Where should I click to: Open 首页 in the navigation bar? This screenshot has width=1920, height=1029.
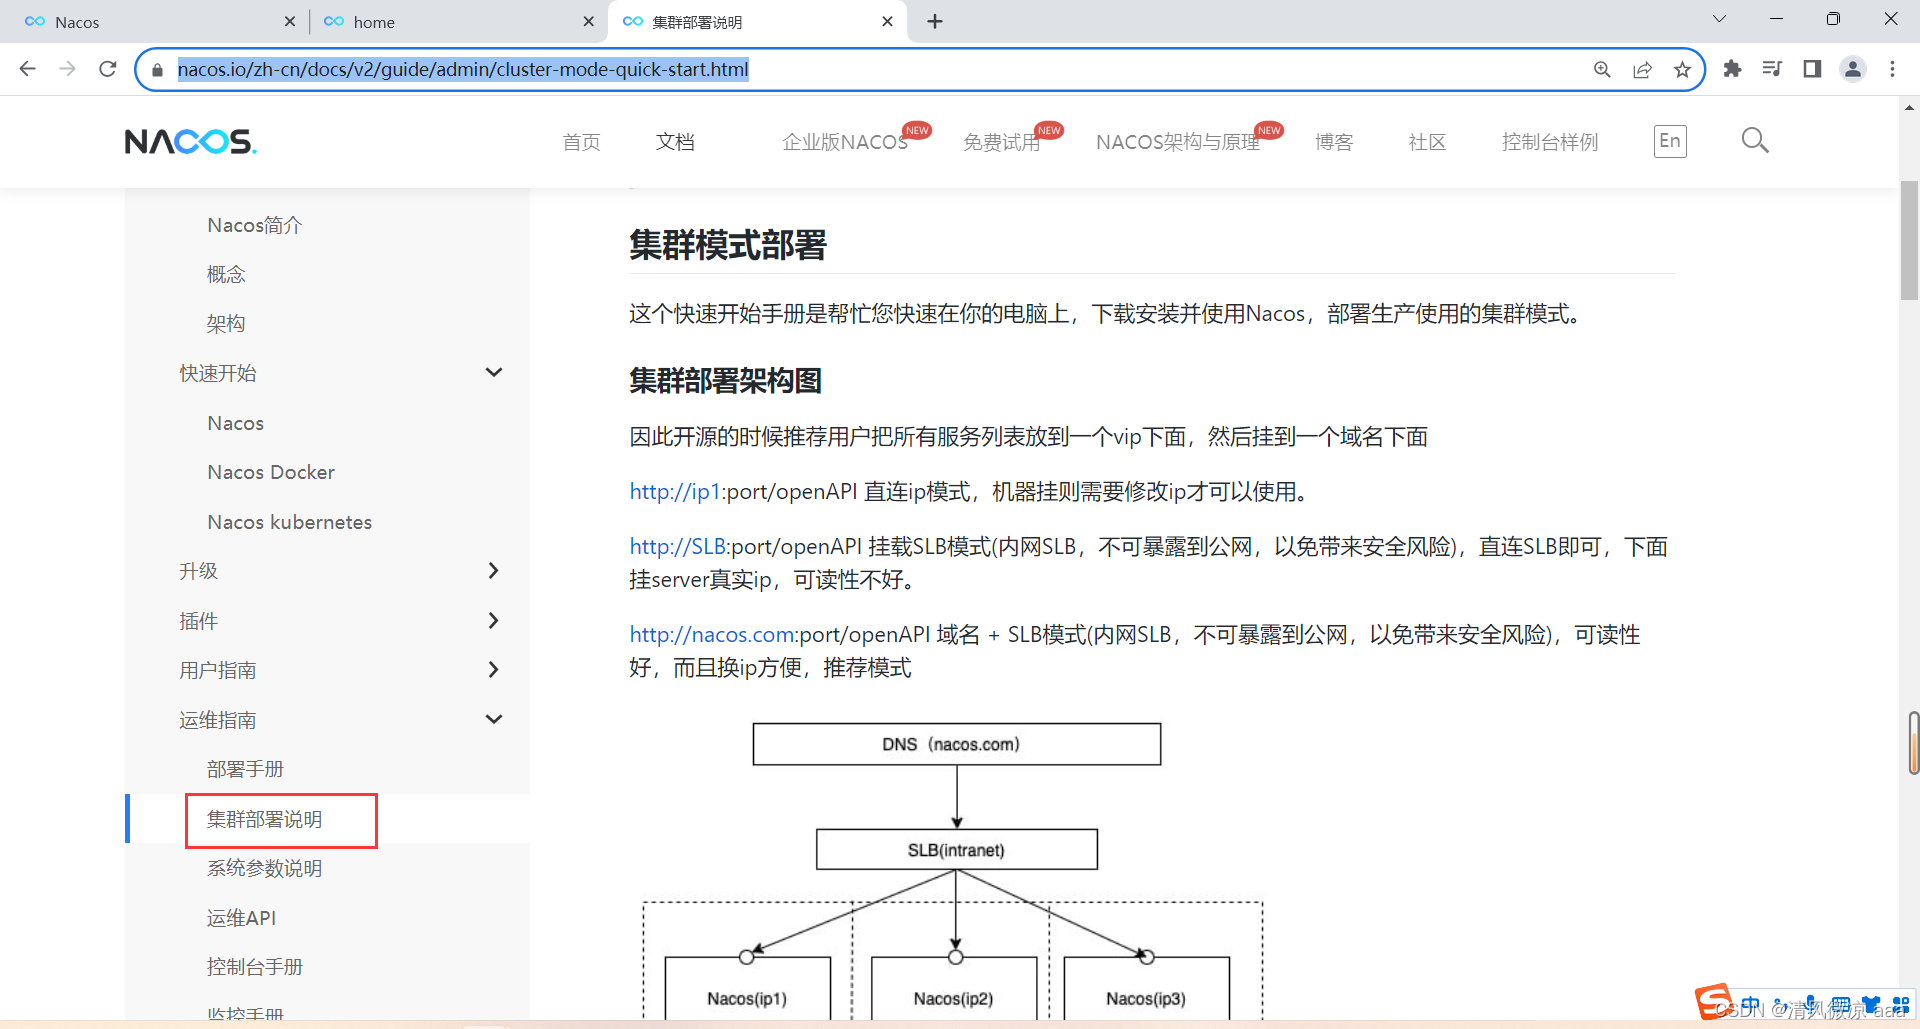click(581, 142)
